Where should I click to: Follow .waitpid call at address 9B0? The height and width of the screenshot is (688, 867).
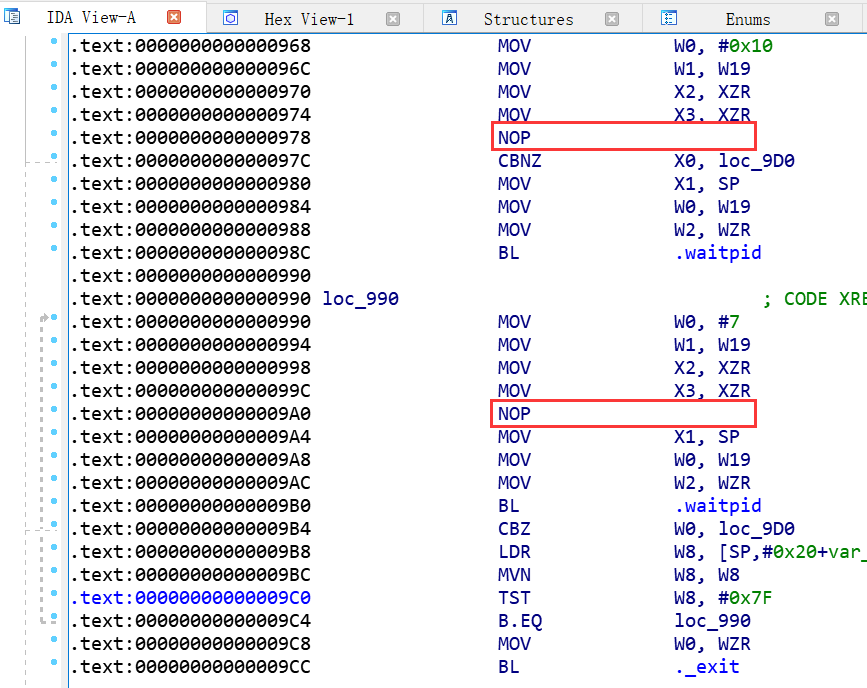pyautogui.click(x=718, y=505)
